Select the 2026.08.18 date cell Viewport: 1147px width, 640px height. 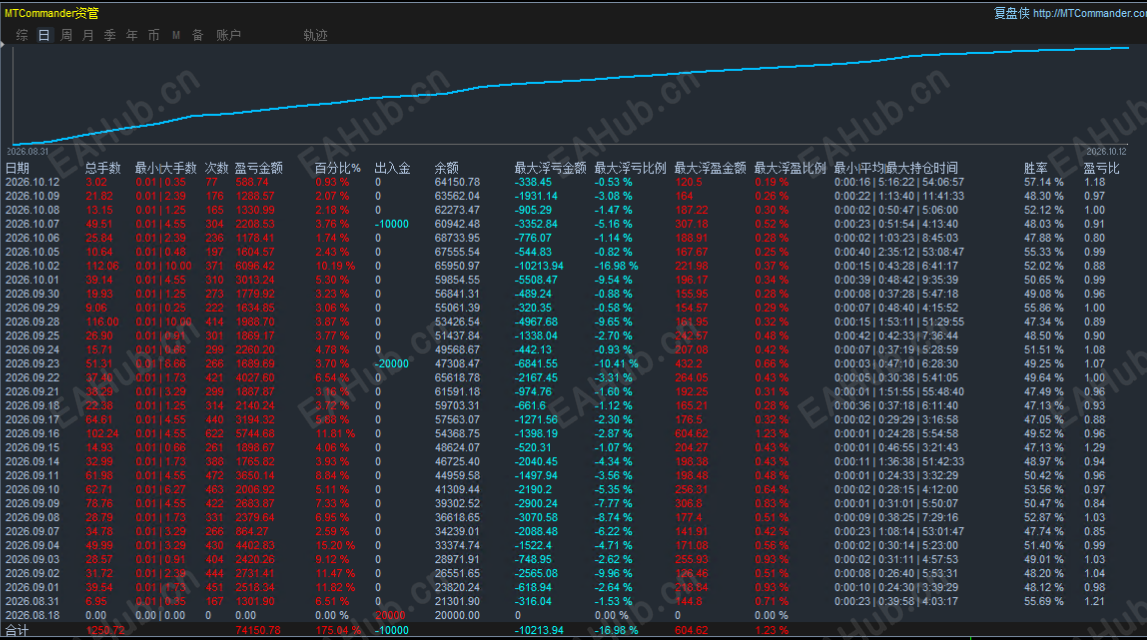(x=32, y=615)
